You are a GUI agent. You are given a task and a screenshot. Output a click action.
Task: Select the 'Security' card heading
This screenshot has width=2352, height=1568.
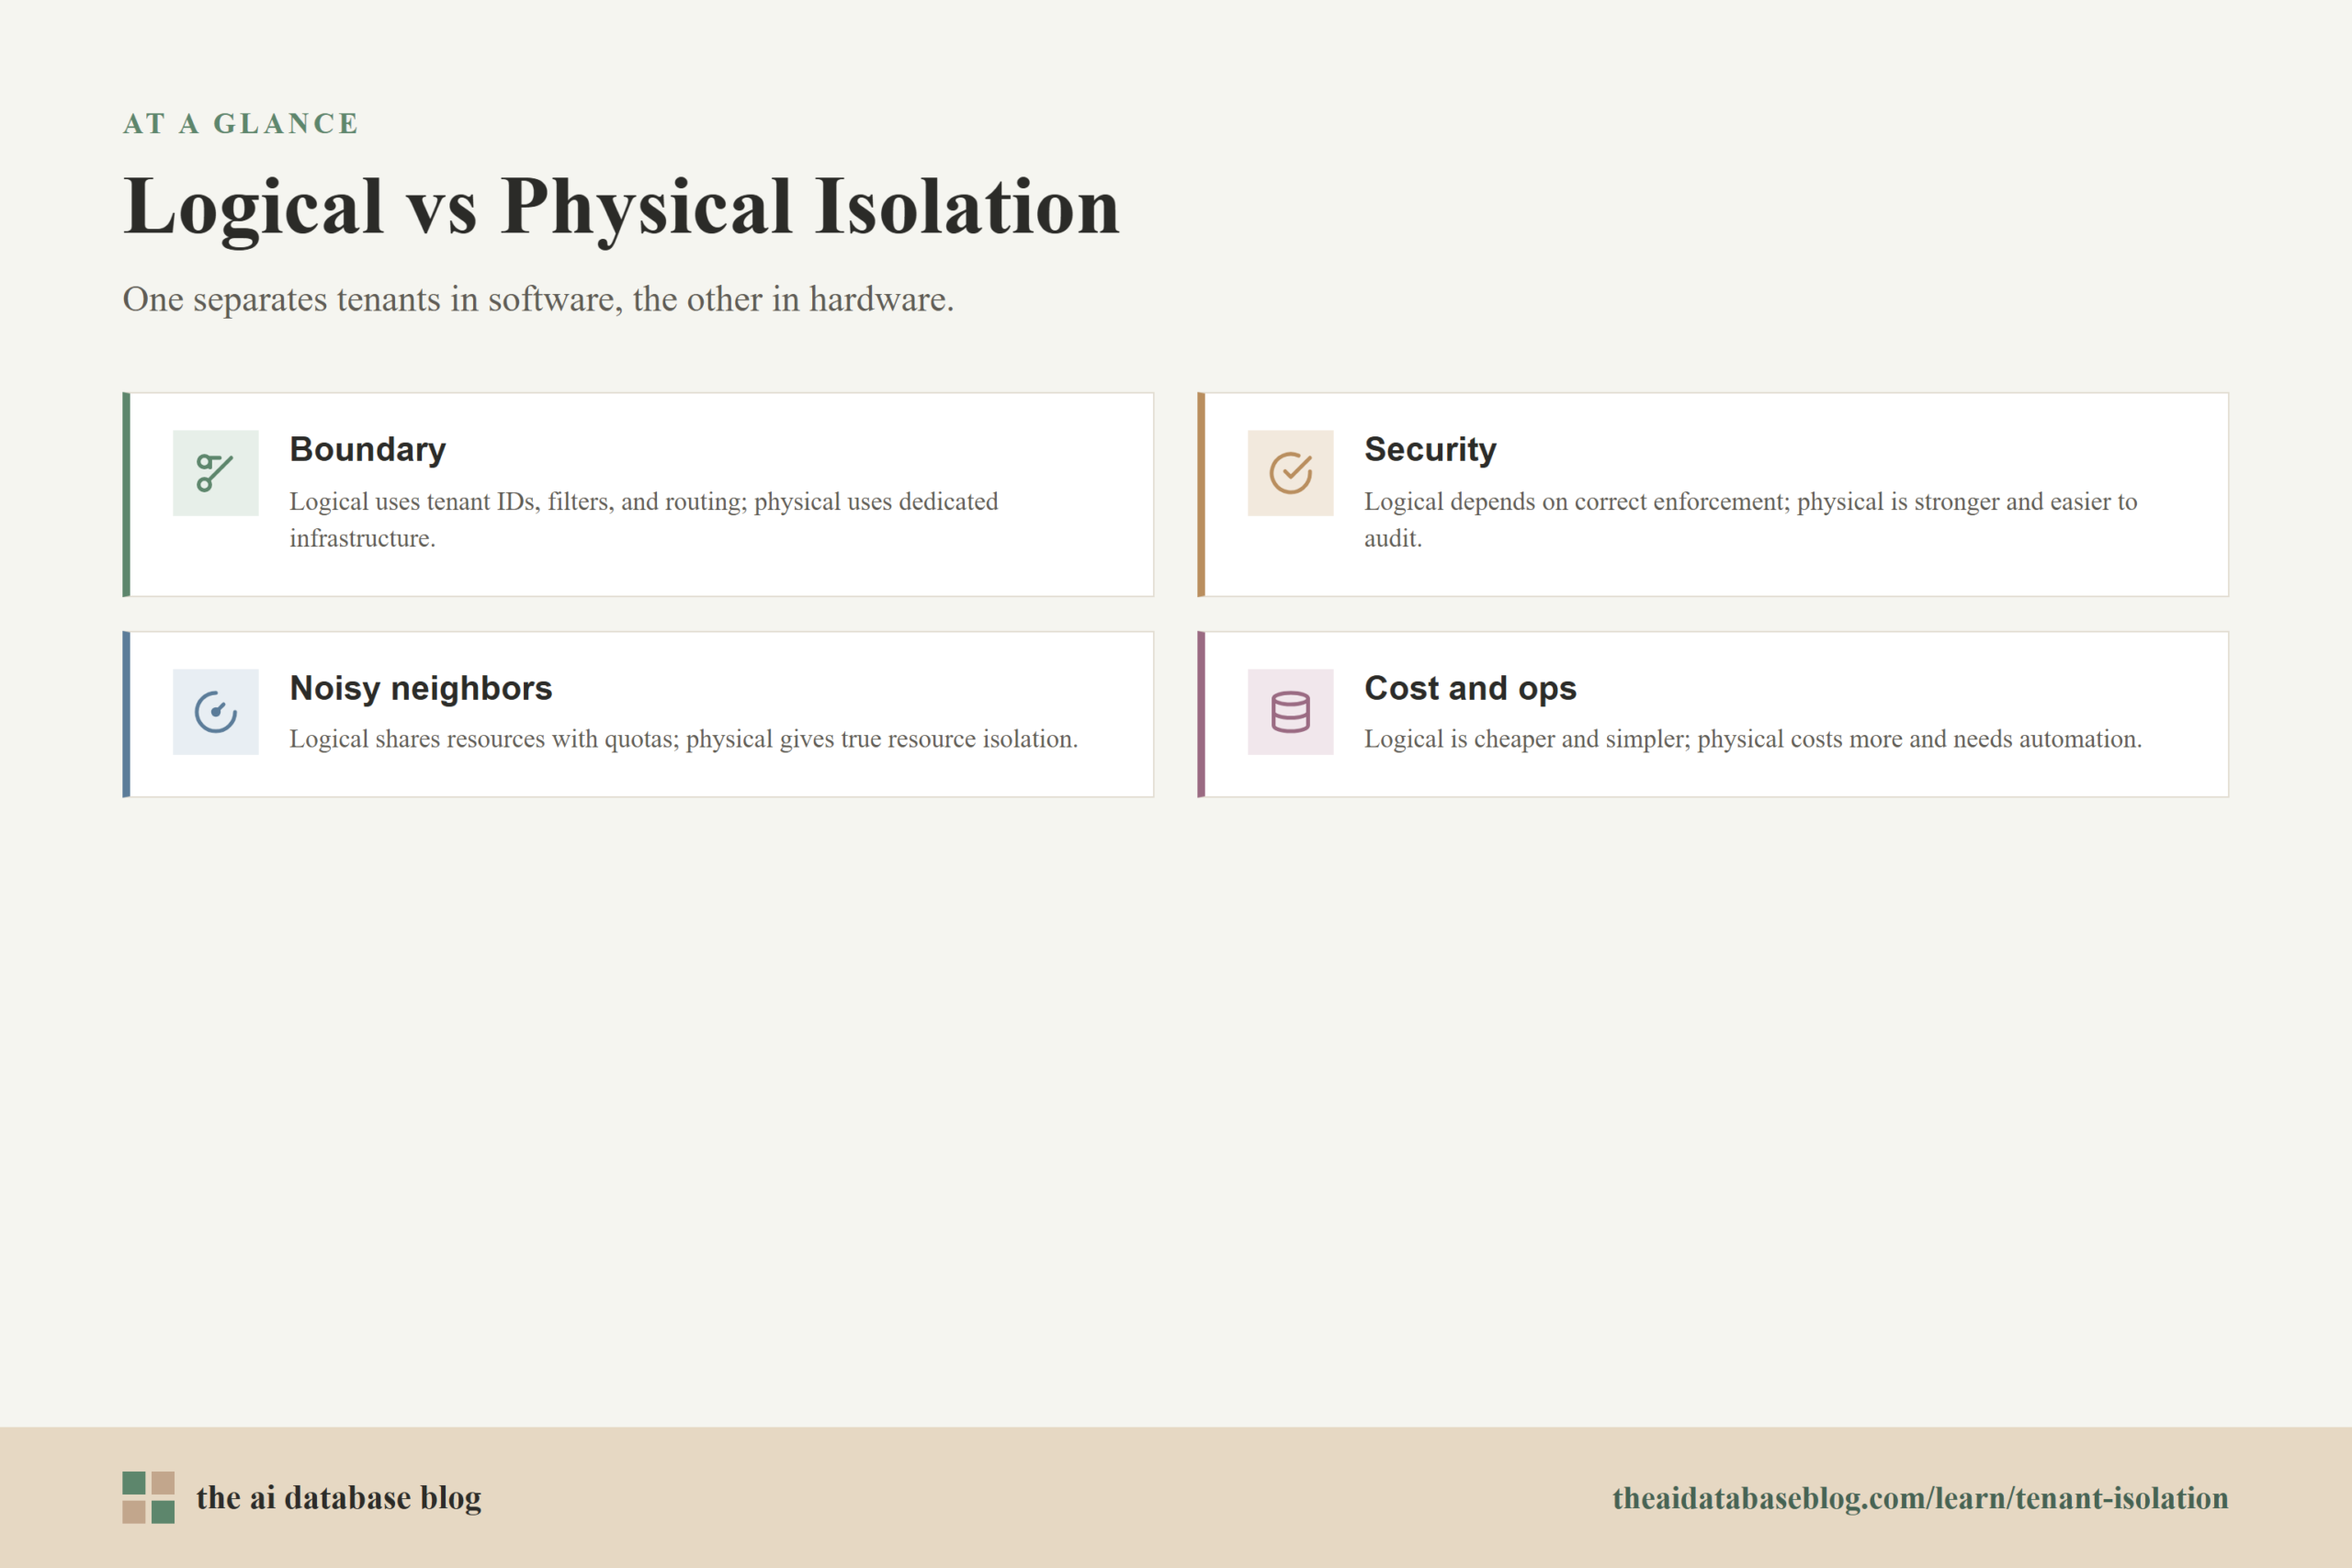pyautogui.click(x=1430, y=450)
